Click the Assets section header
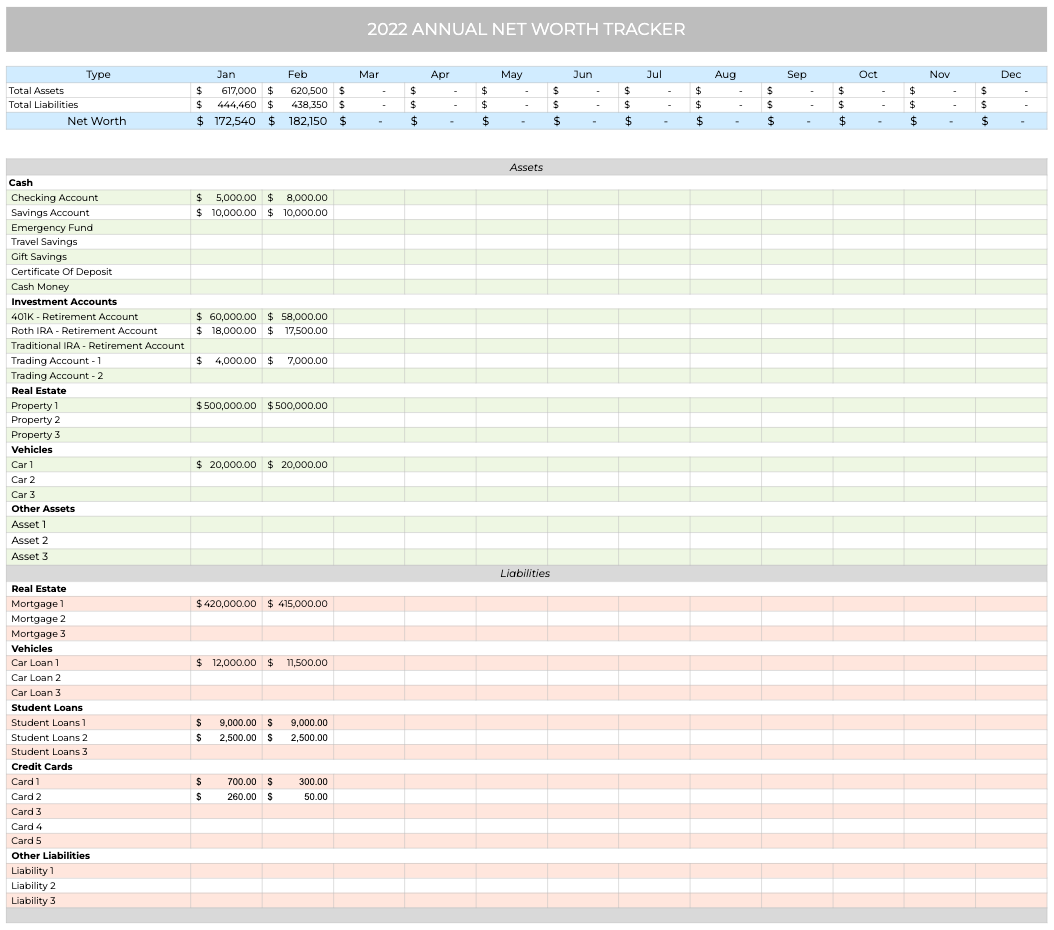The image size is (1054, 930). point(526,167)
